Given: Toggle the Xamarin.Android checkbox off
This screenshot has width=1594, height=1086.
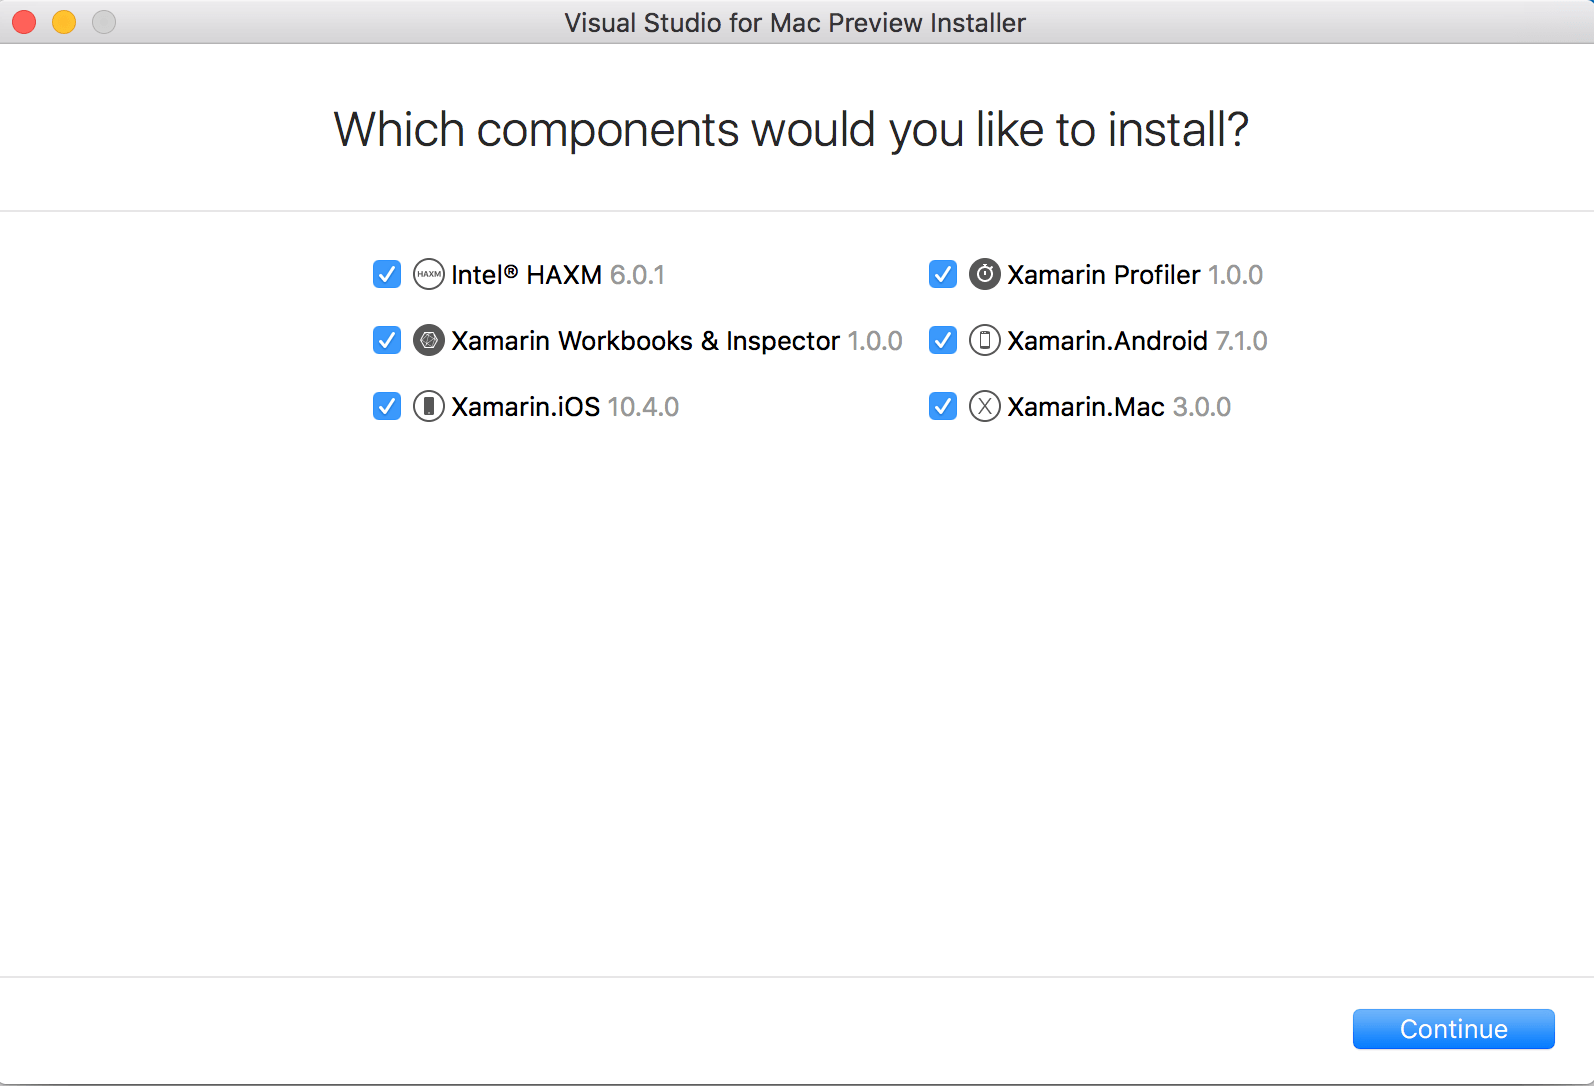Looking at the screenshot, I should [x=943, y=340].
